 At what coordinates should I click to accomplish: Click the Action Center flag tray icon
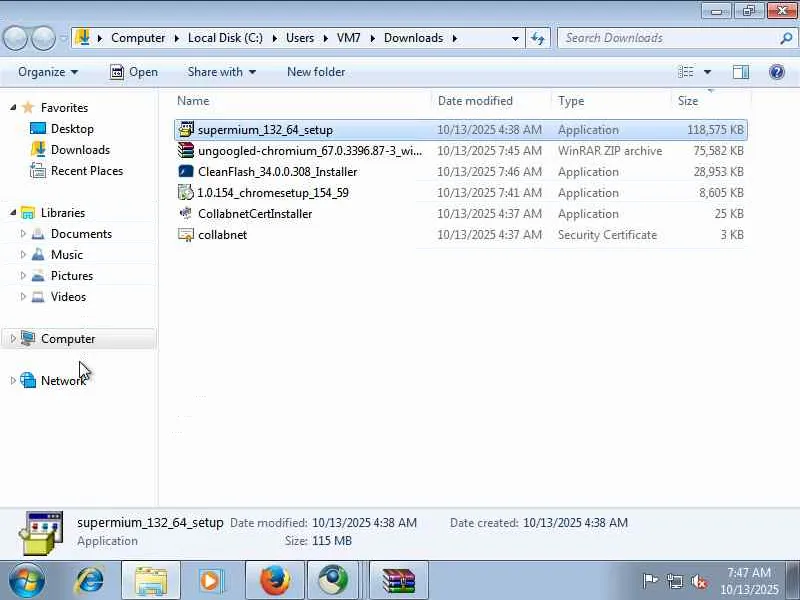651,581
